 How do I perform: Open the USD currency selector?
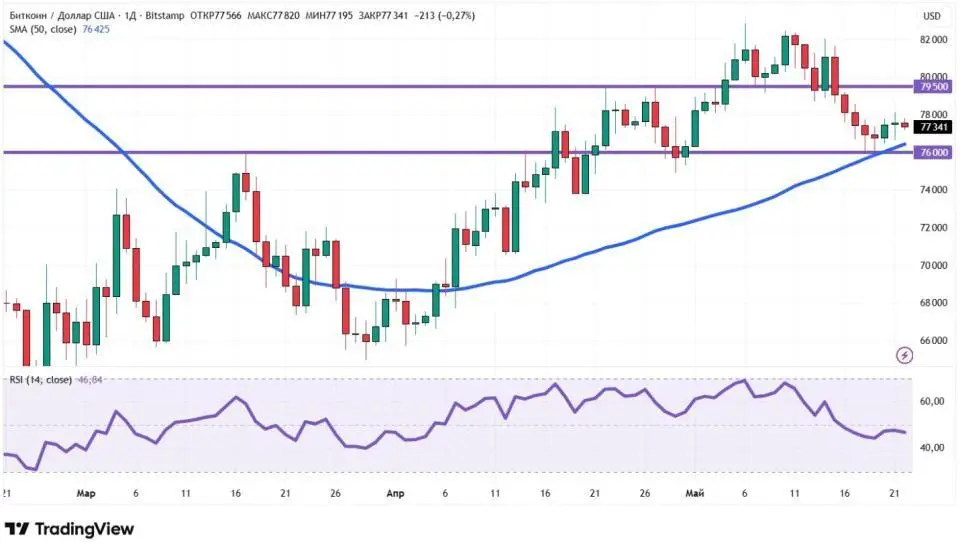pos(932,17)
